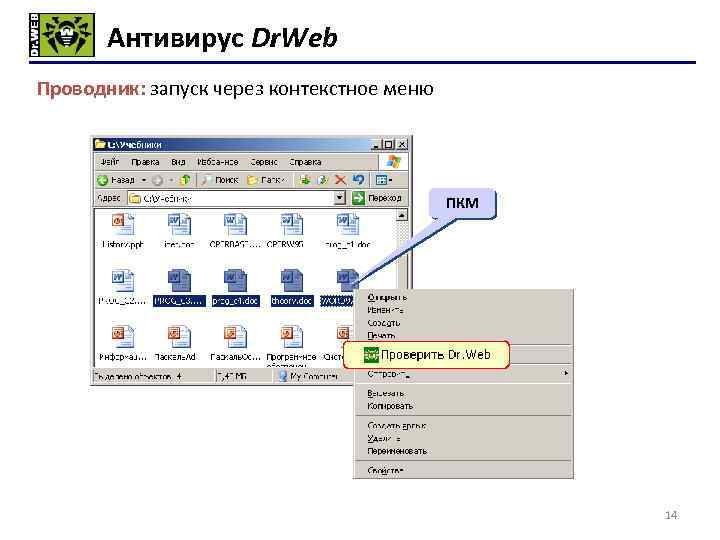Click the address bar path field
The height and width of the screenshot is (540, 720).
coord(231,198)
